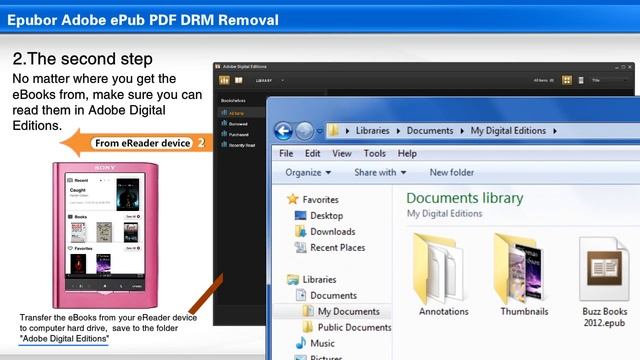Click the Recent Places icon
The height and width of the screenshot is (360, 640).
(300, 247)
